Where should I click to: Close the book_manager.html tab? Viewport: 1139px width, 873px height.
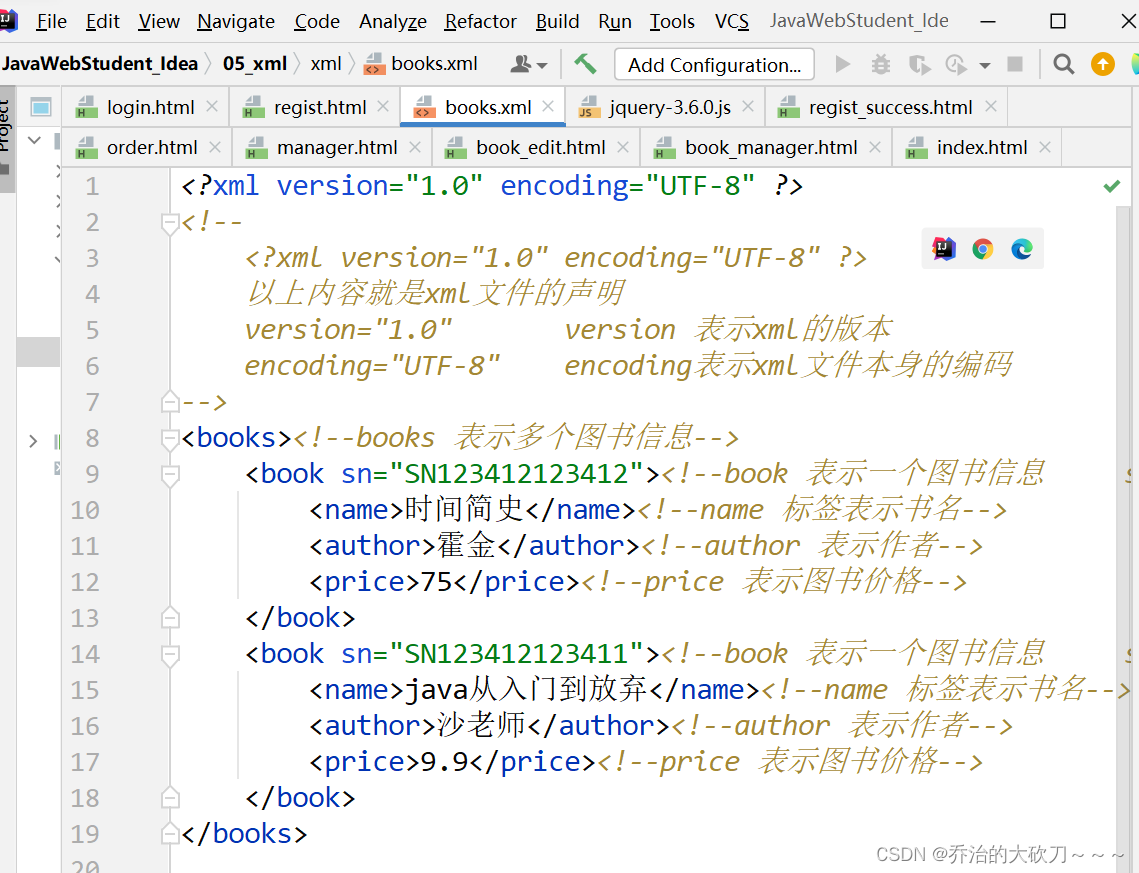tap(875, 147)
